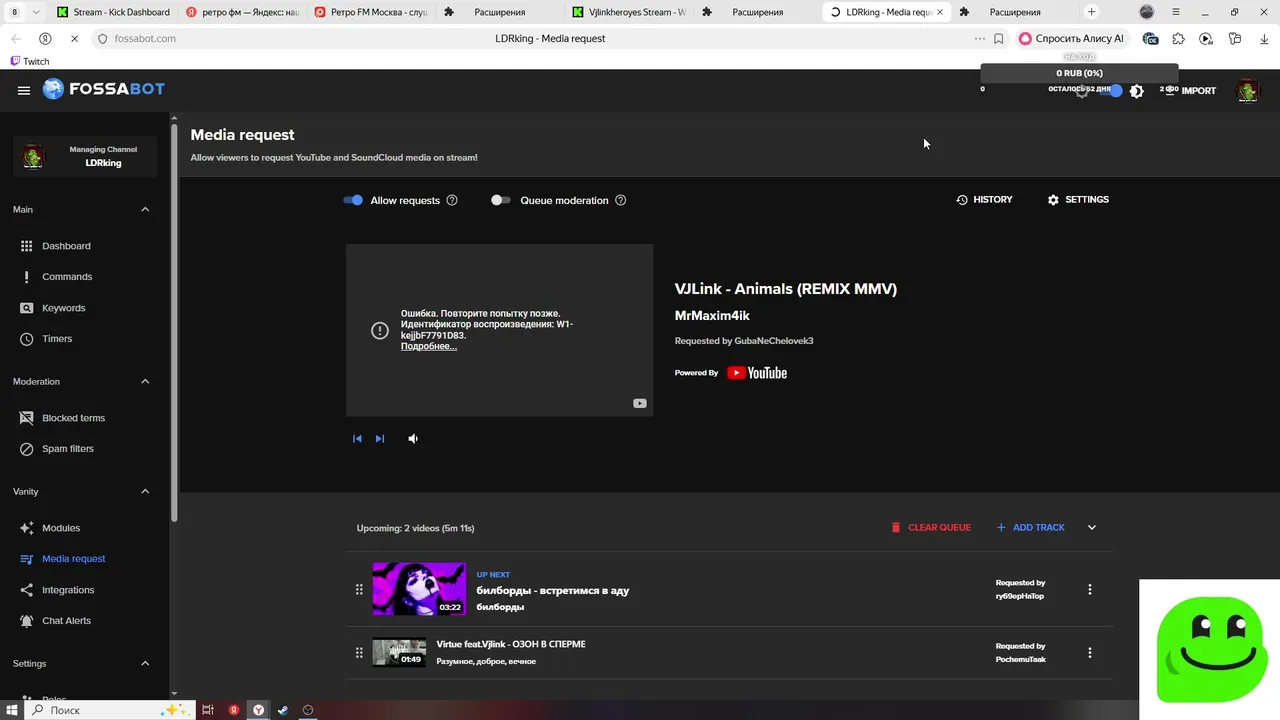Image resolution: width=1280 pixels, height=720 pixels.
Task: Click drag handle of билборды track
Action: (x=359, y=590)
